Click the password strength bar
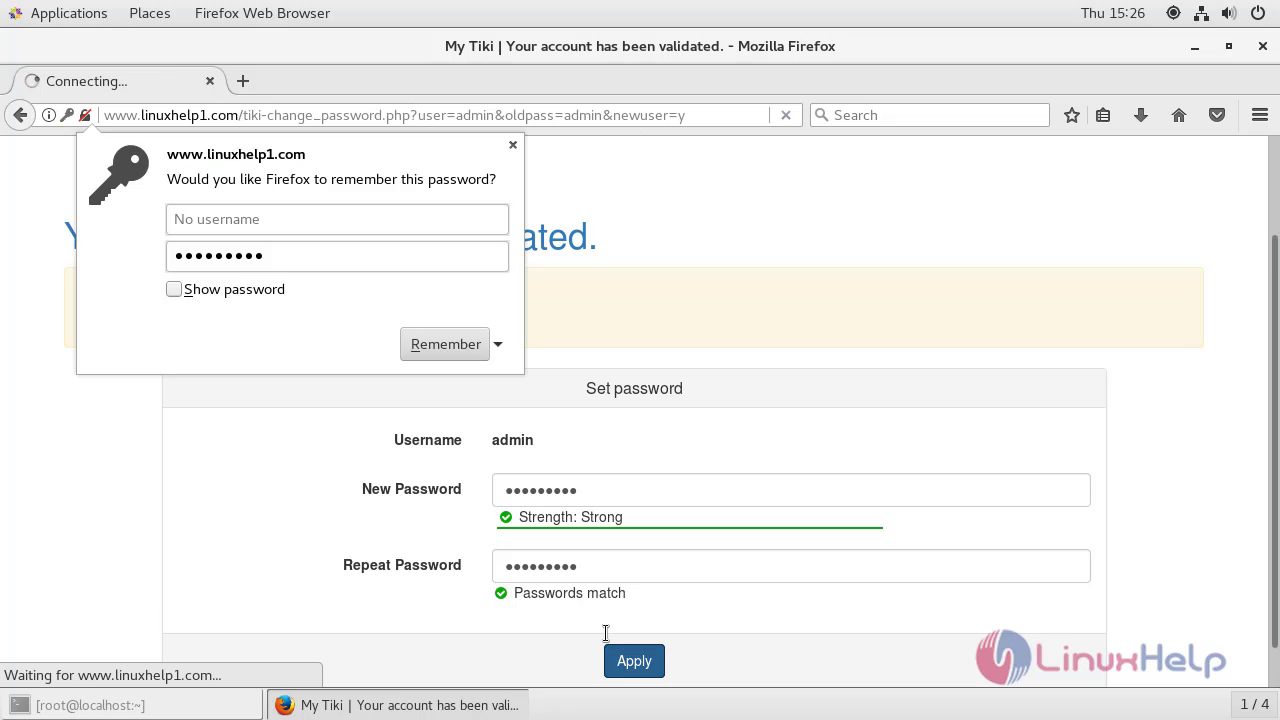The height and width of the screenshot is (720, 1280). (690, 527)
